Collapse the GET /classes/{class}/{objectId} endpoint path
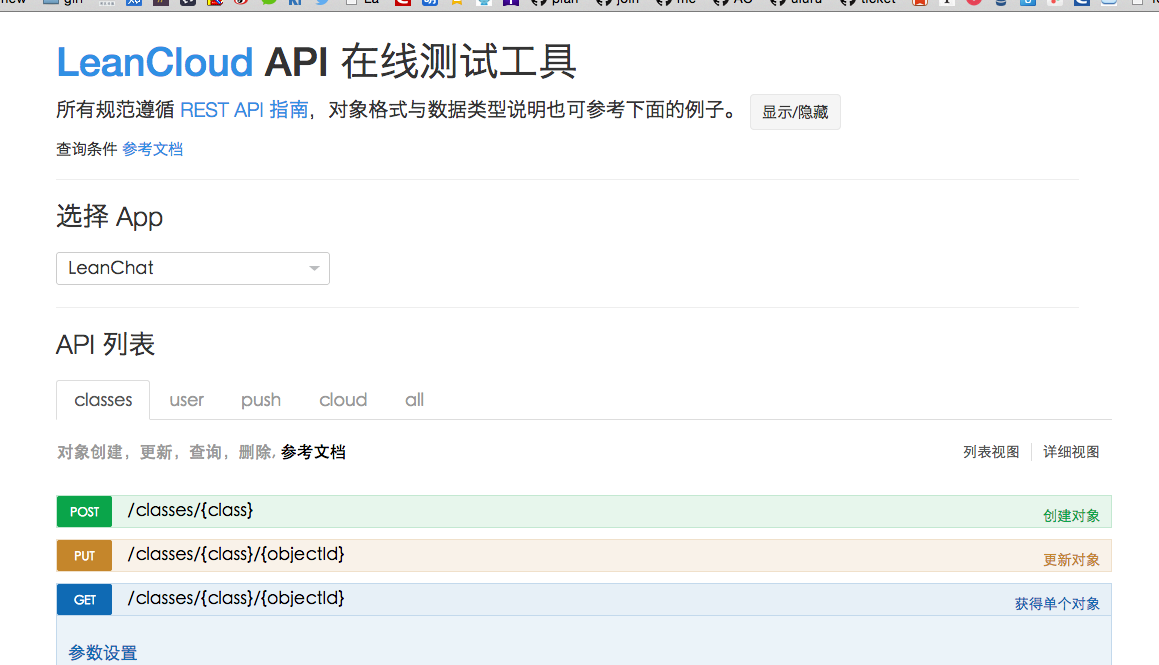The height and width of the screenshot is (665, 1159). [236, 598]
